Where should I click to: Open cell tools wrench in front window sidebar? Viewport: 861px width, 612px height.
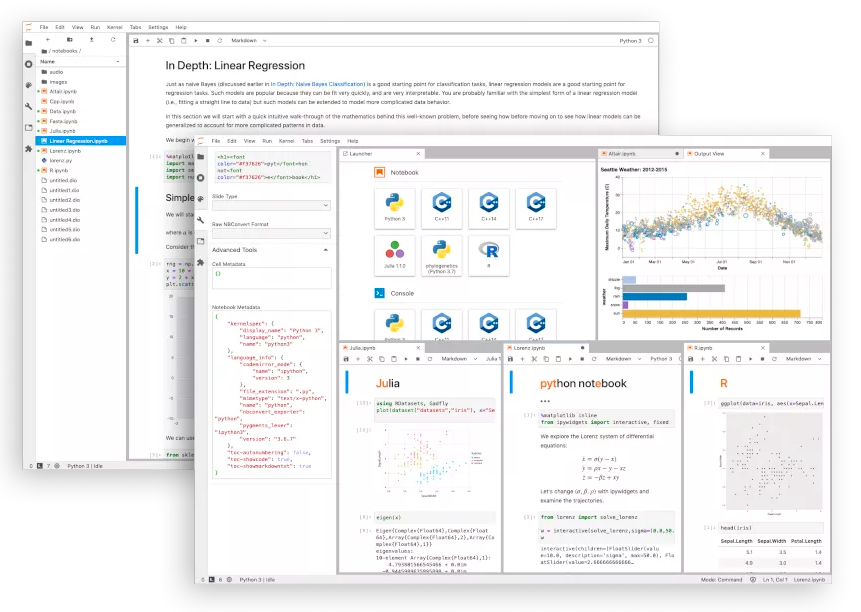201,220
